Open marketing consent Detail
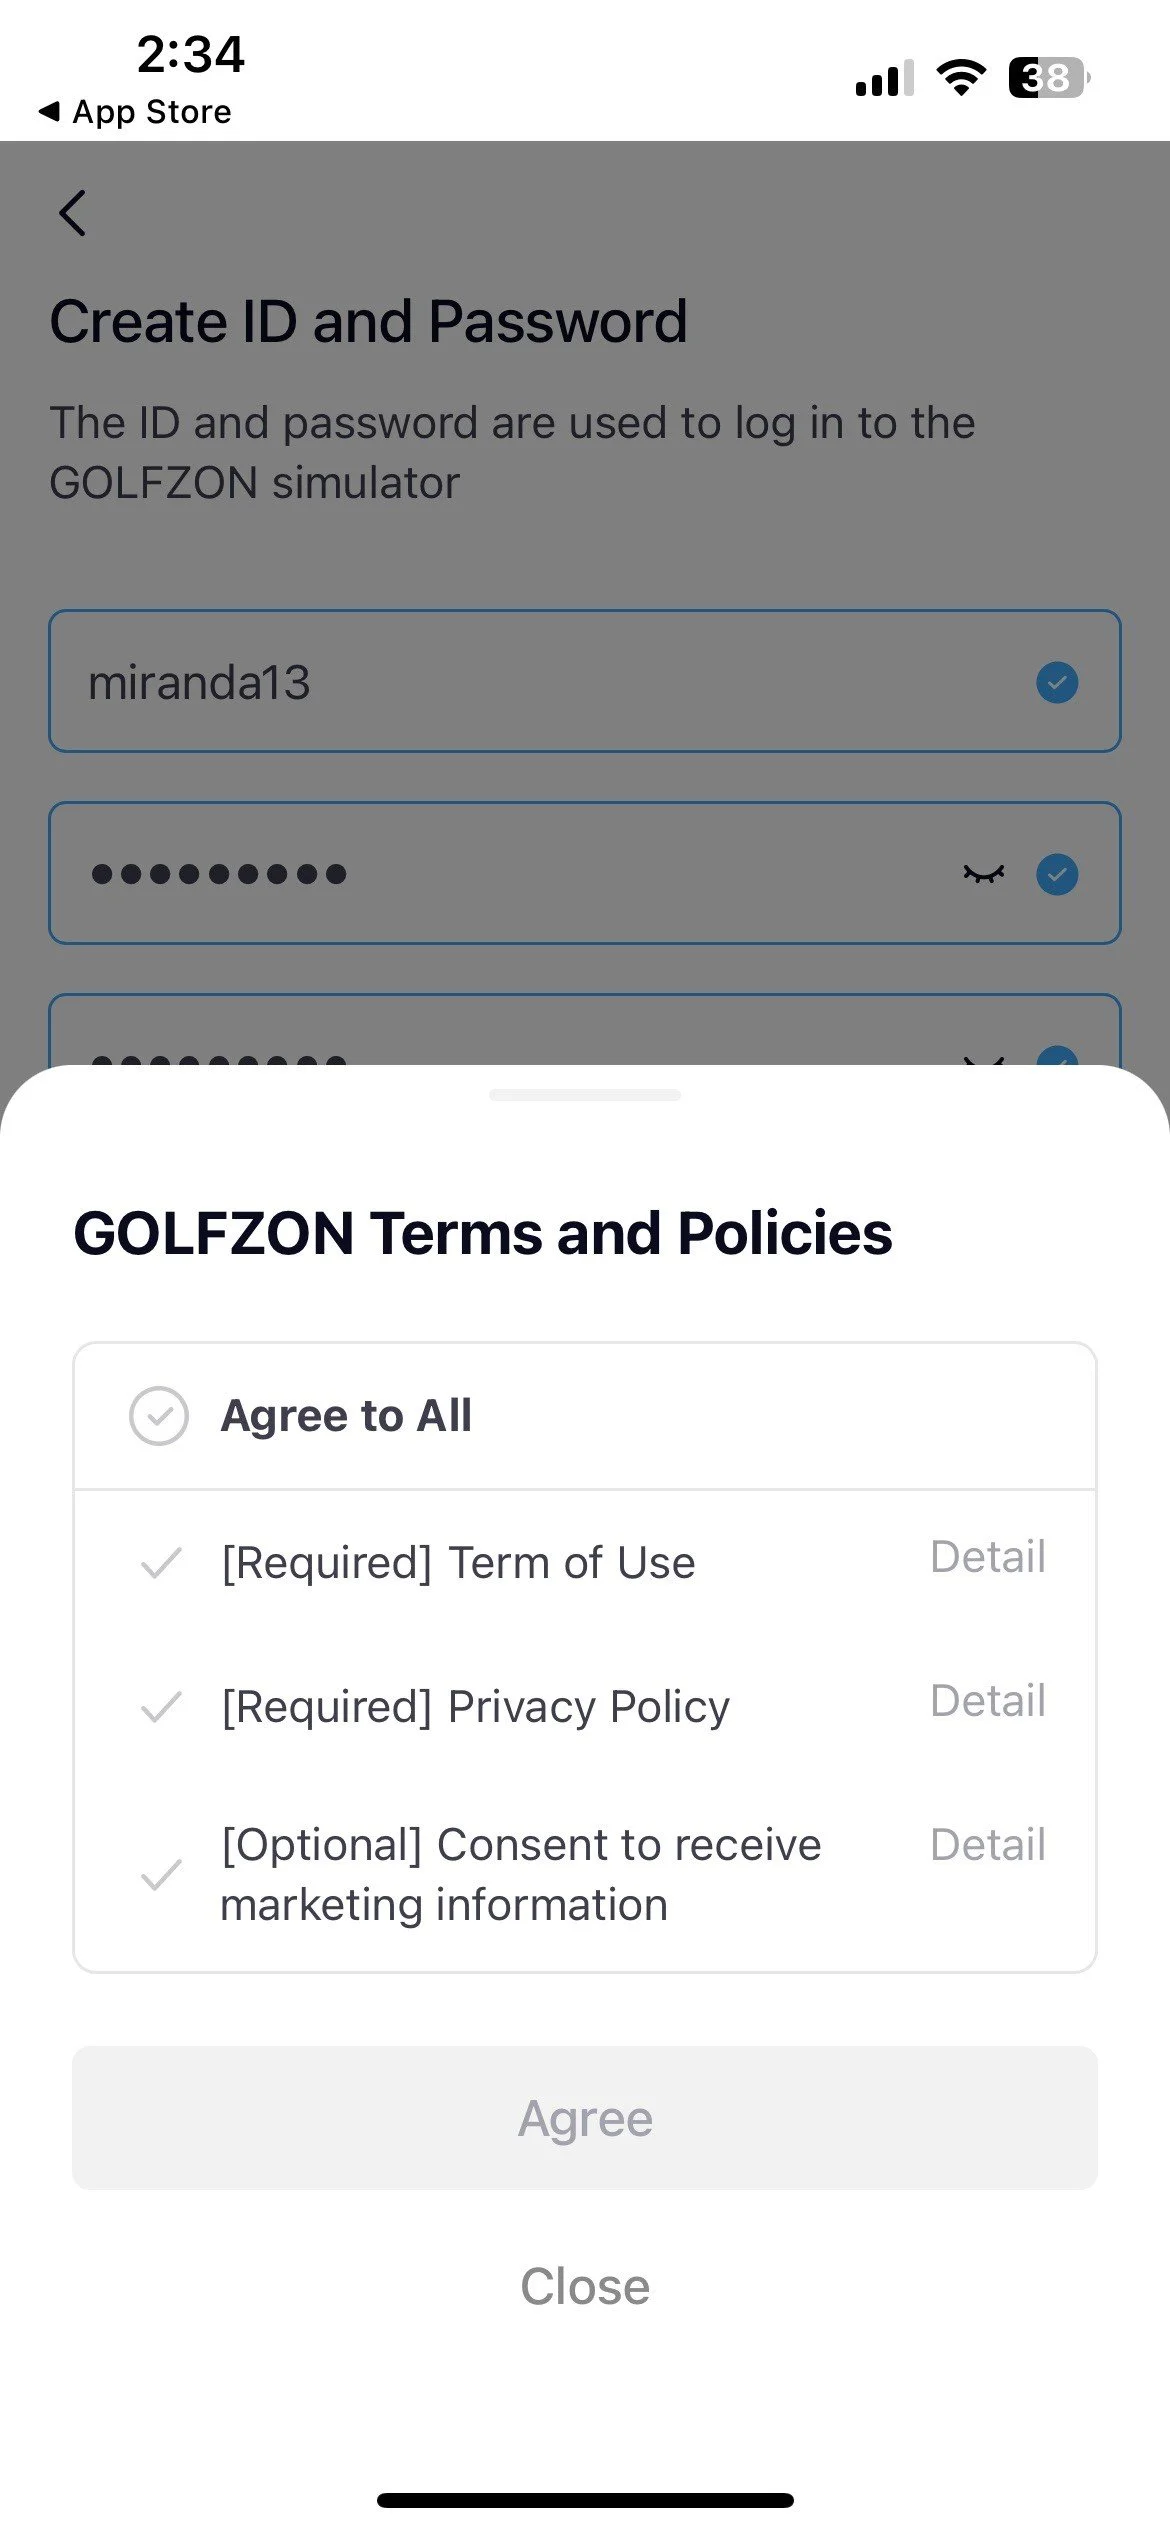 pyautogui.click(x=987, y=1845)
